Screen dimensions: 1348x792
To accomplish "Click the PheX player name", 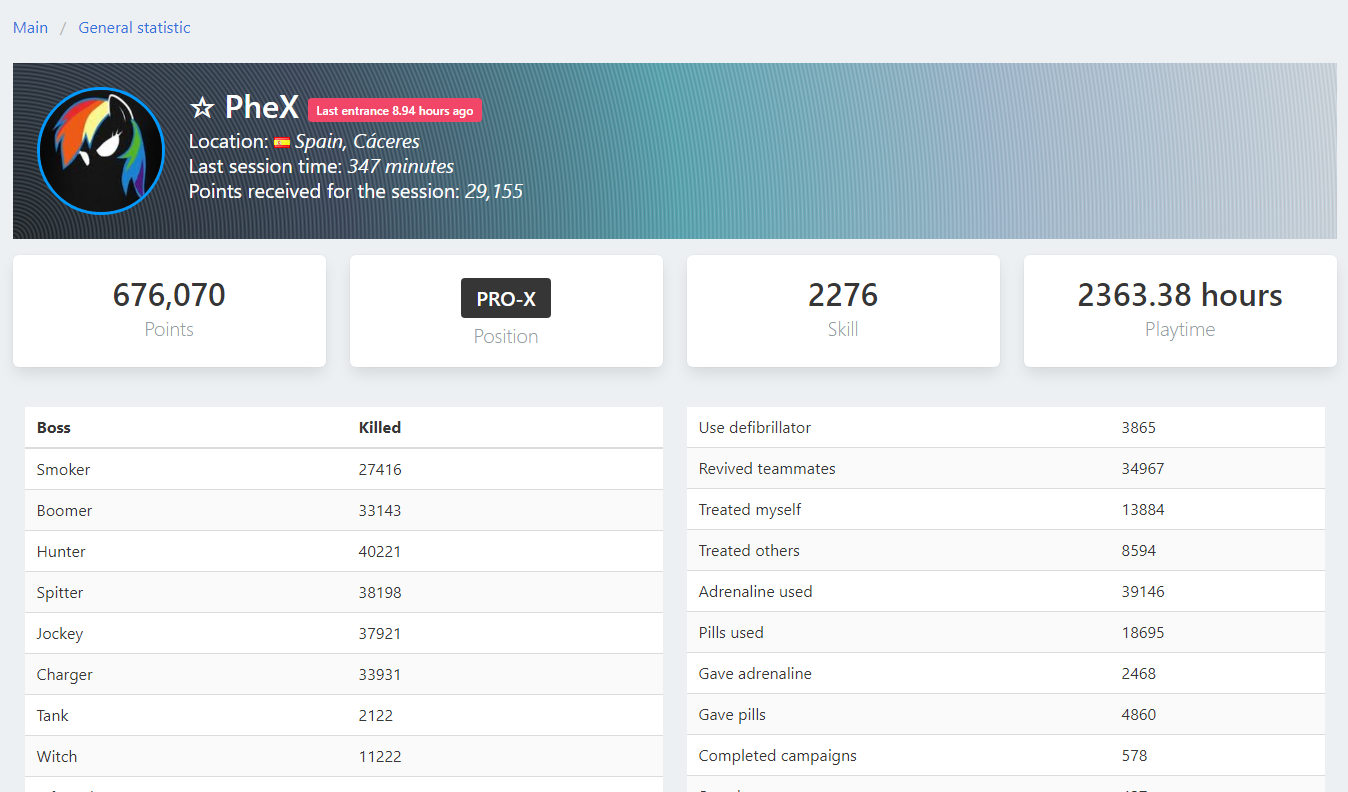I will [261, 107].
